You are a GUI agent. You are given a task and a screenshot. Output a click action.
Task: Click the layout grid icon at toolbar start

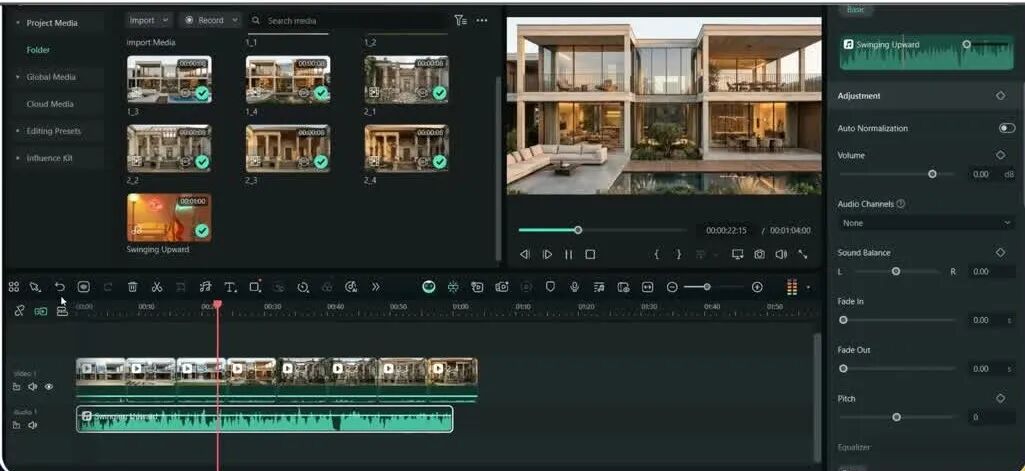14,287
